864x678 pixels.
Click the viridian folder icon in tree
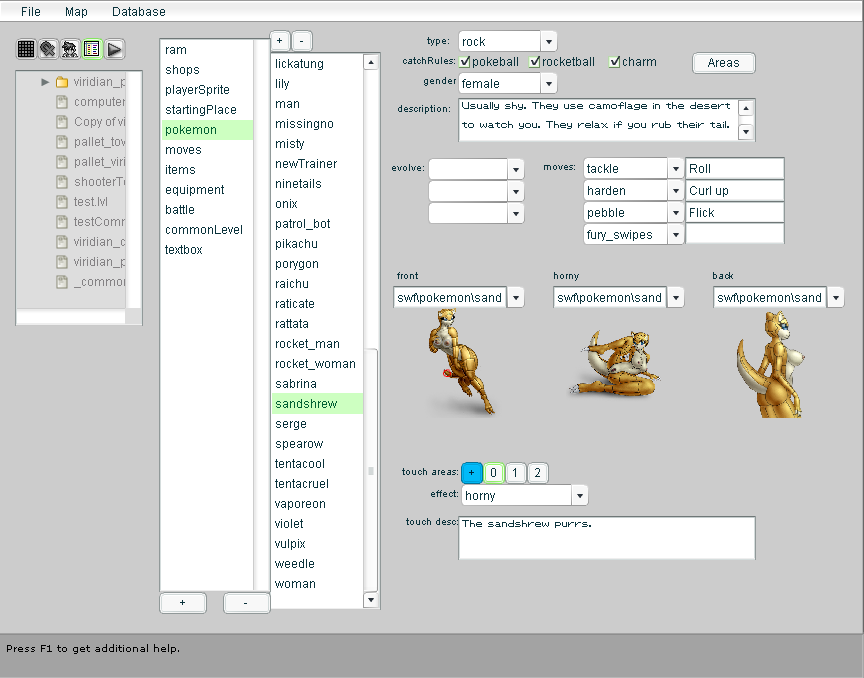pyautogui.click(x=61, y=82)
